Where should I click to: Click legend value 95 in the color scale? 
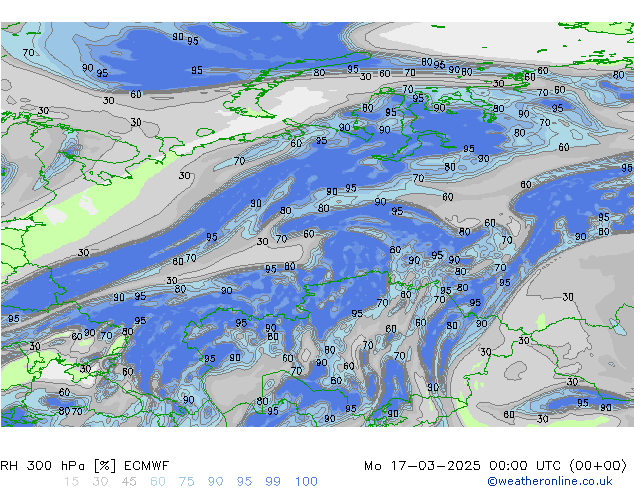(x=244, y=482)
